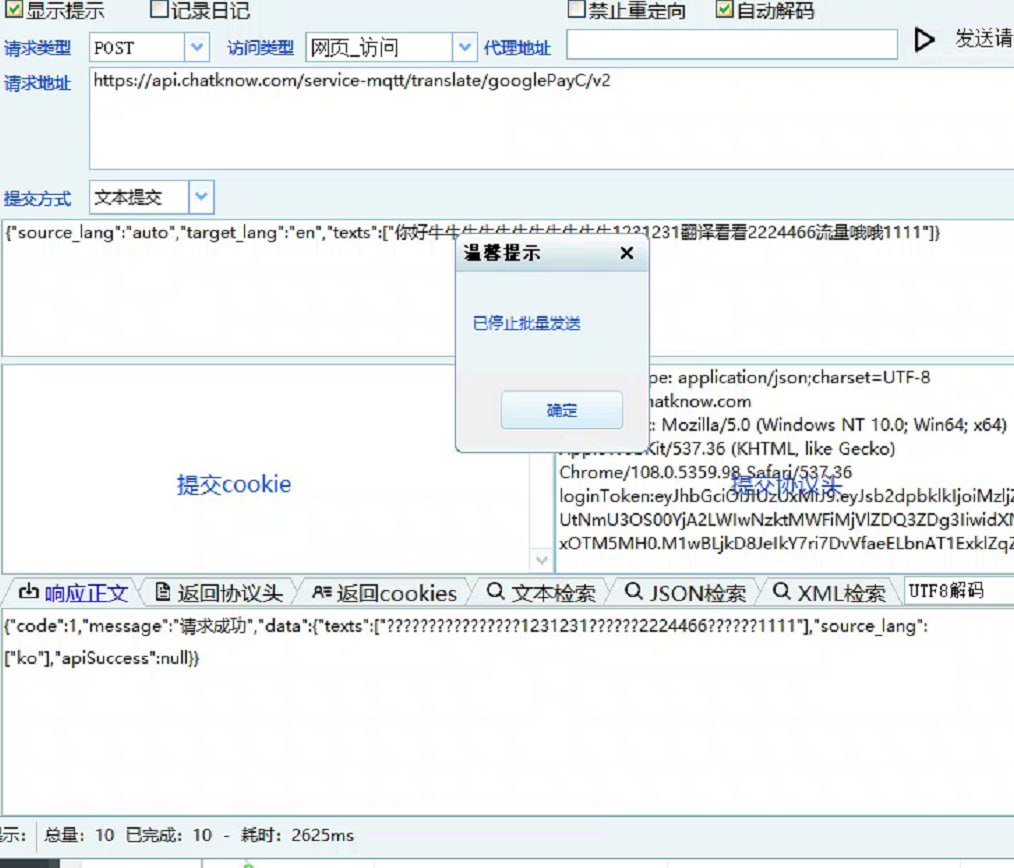Click the document icon of 返回协议头
The width and height of the screenshot is (1014, 868).
(x=163, y=593)
